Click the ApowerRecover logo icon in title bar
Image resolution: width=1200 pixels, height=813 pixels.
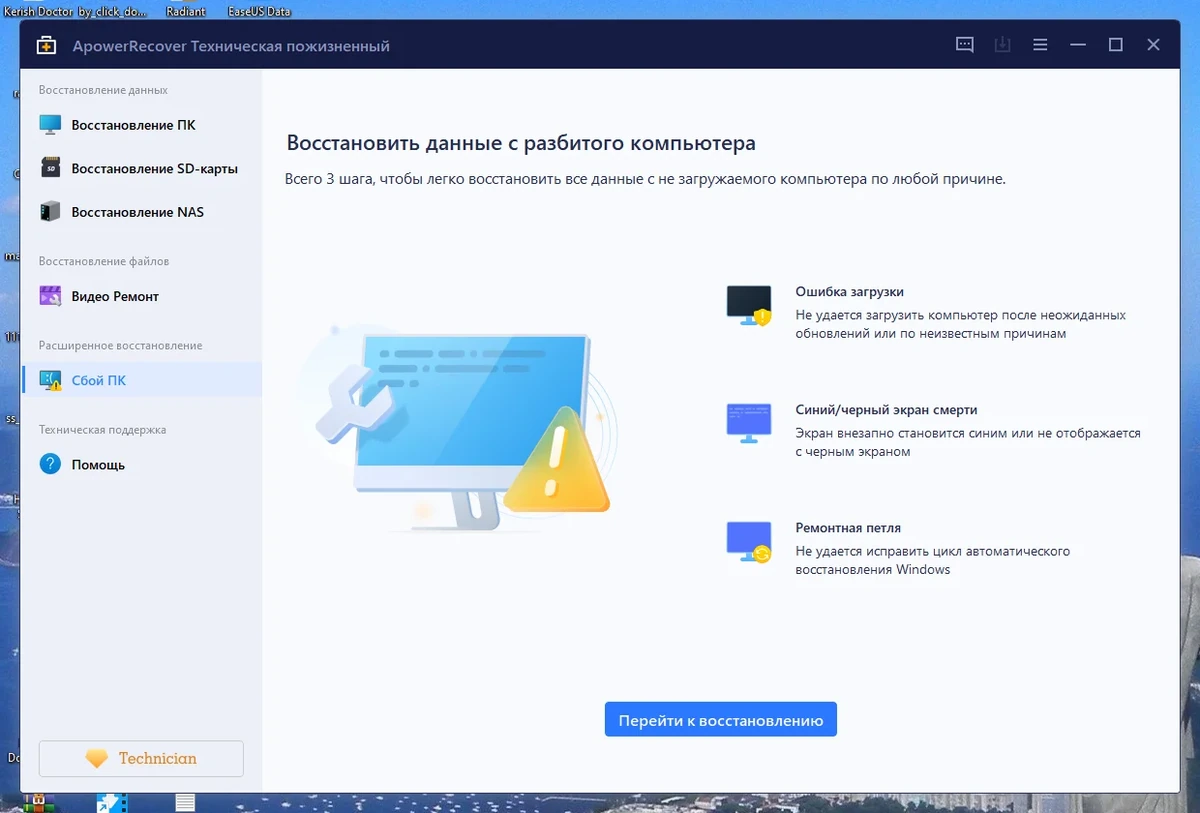(x=46, y=46)
